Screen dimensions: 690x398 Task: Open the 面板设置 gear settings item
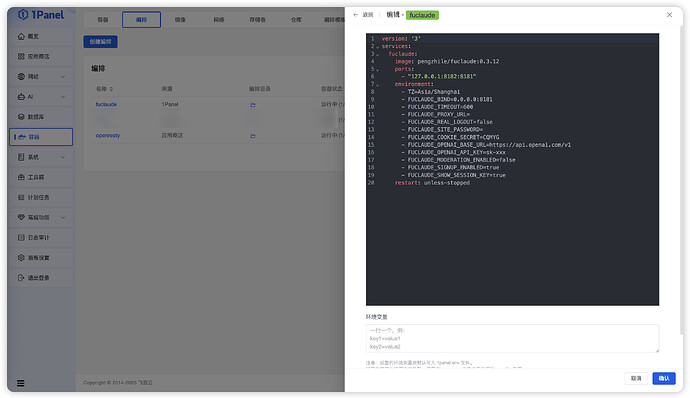click(41, 258)
